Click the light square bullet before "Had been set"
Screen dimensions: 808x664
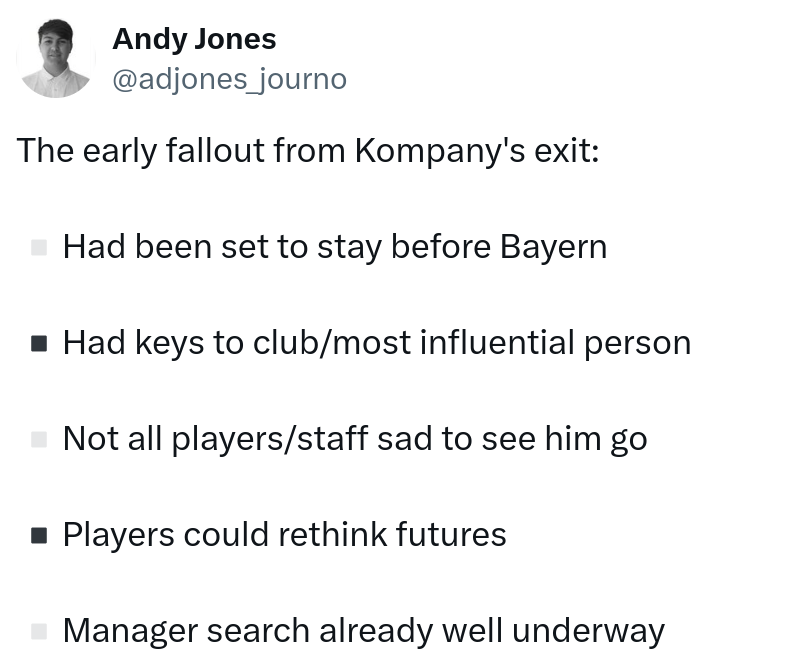pyautogui.click(x=40, y=247)
